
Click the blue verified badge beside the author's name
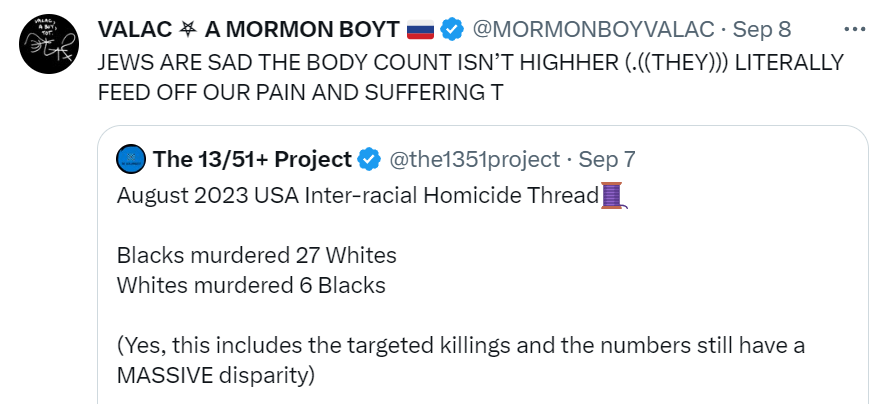[x=452, y=29]
